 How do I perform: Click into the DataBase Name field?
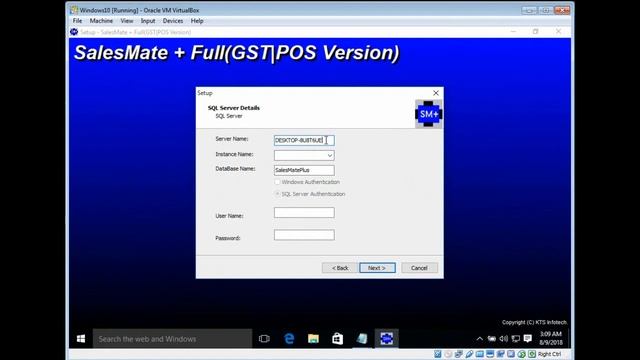click(x=304, y=170)
